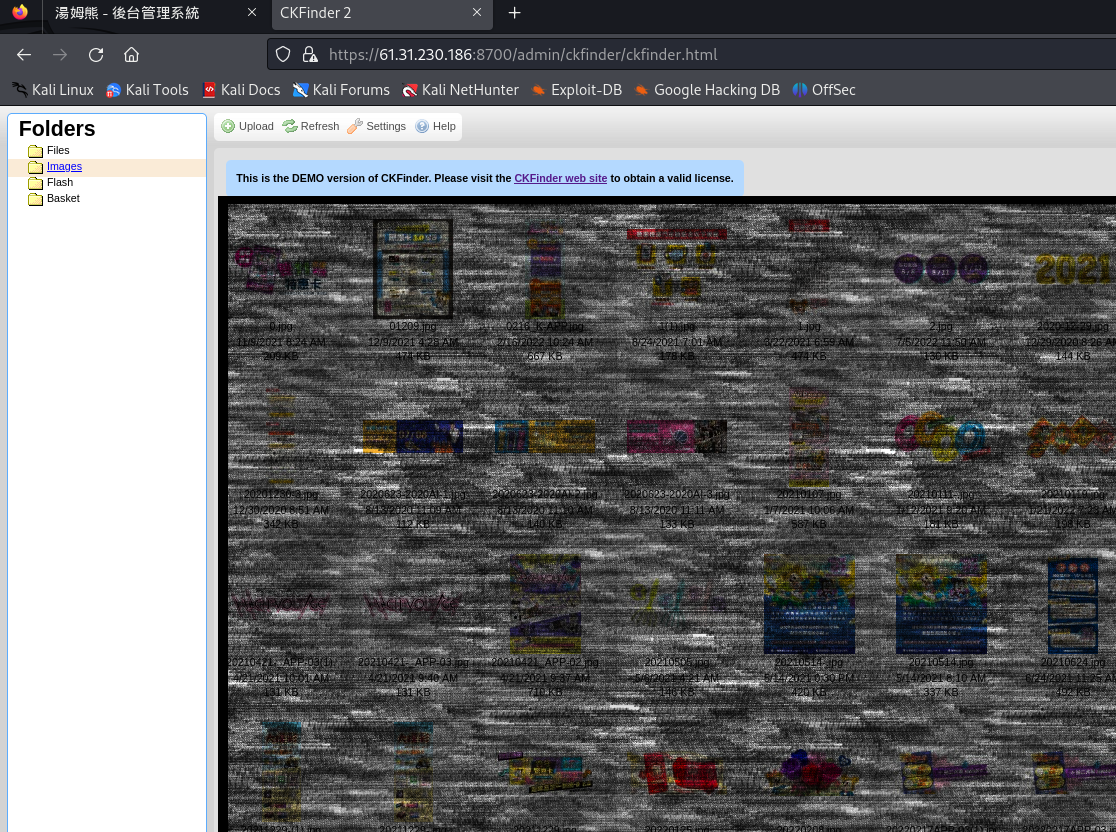This screenshot has height=832, width=1116.
Task: Switch to the CKFinder 2 tab
Action: click(x=315, y=13)
